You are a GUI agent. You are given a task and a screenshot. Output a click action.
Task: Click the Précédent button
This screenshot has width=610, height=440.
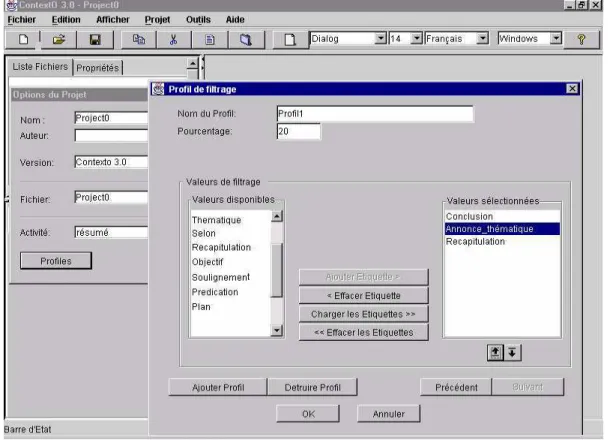pos(456,387)
